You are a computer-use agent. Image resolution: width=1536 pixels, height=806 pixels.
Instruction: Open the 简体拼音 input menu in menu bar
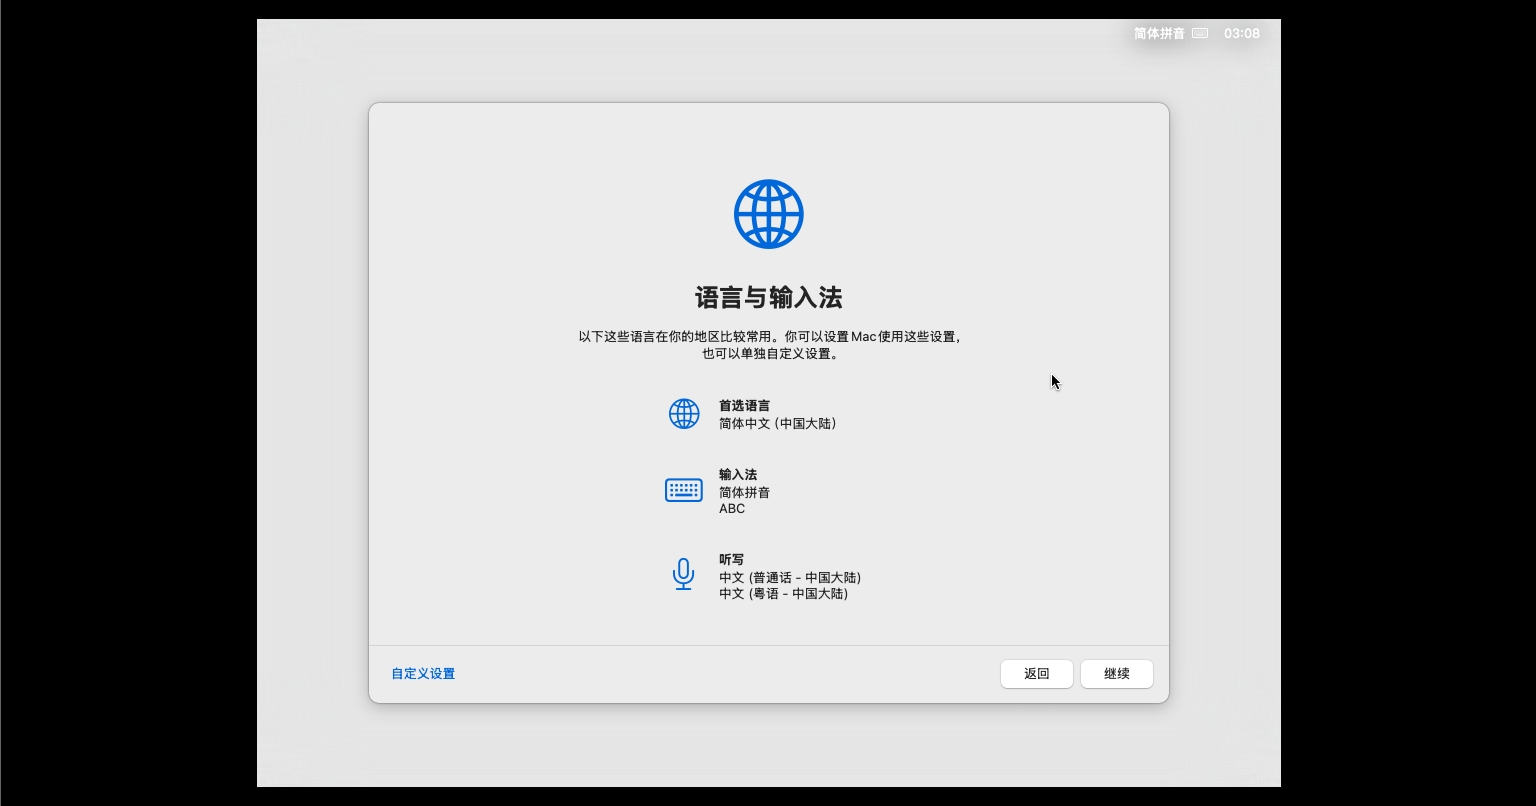click(x=1159, y=33)
